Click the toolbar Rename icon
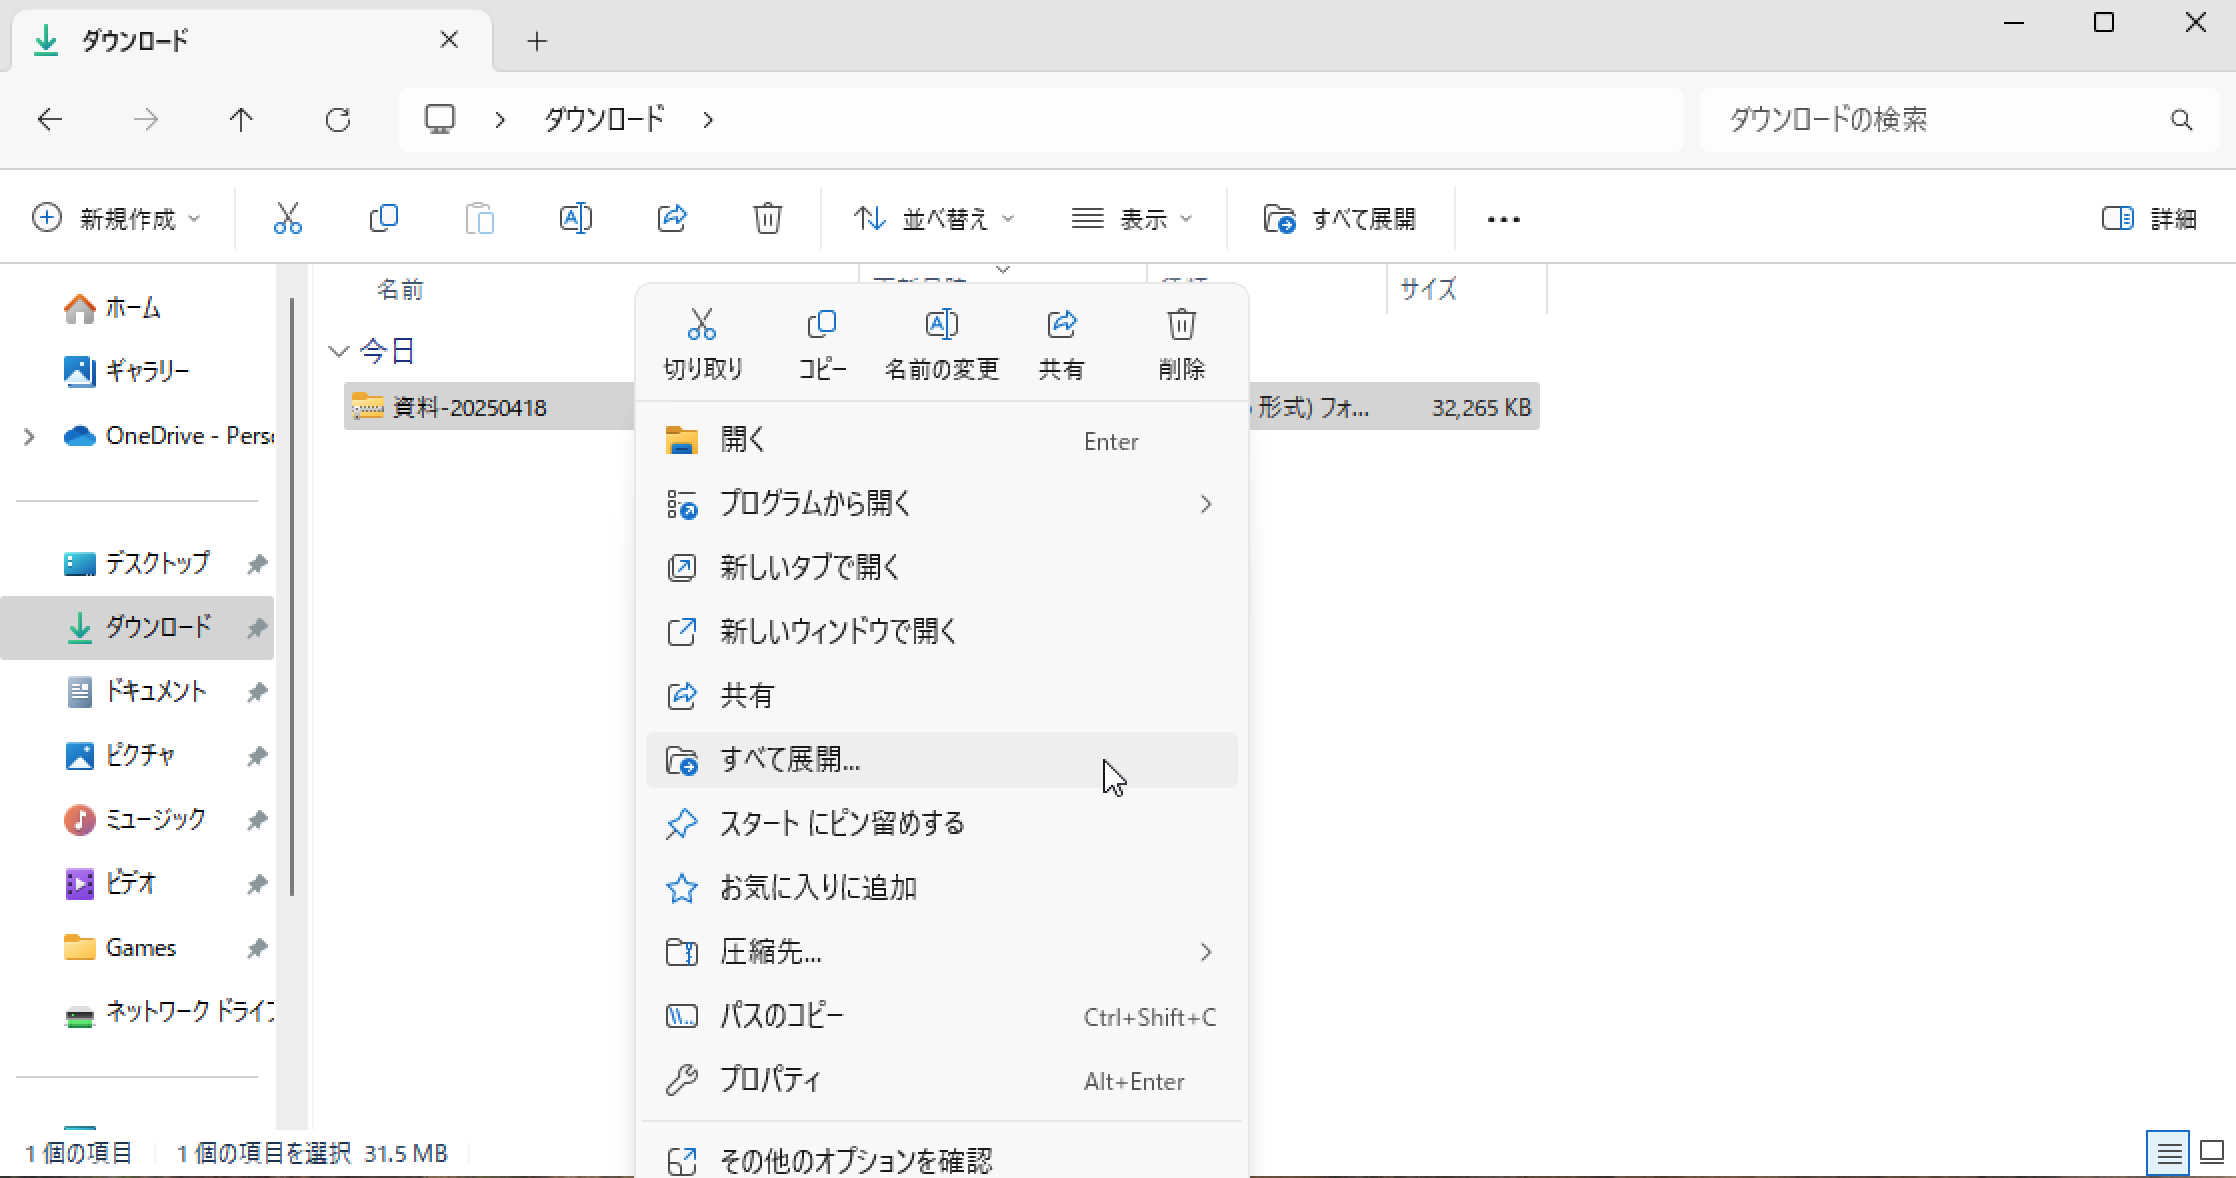 [x=576, y=218]
